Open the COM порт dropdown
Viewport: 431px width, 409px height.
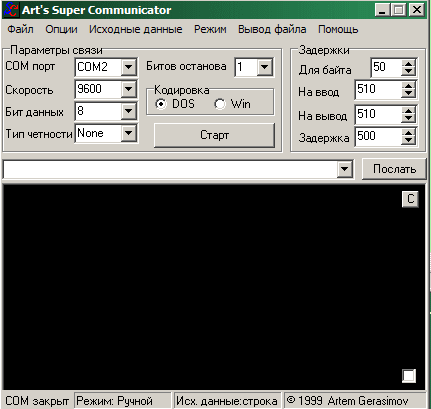click(128, 67)
